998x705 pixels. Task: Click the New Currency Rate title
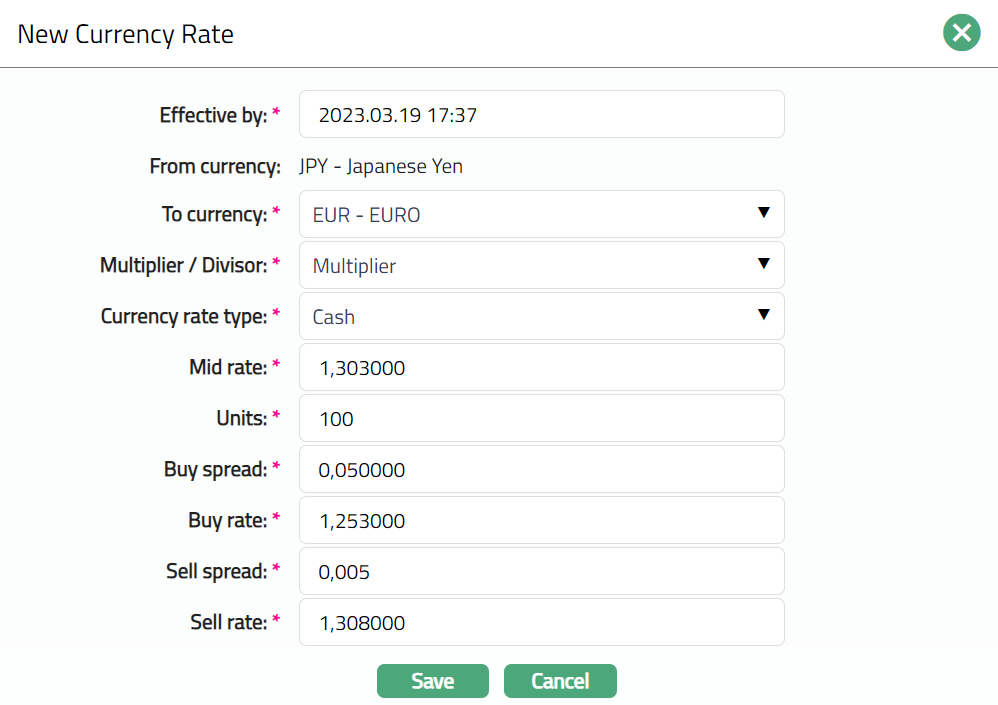pos(126,34)
